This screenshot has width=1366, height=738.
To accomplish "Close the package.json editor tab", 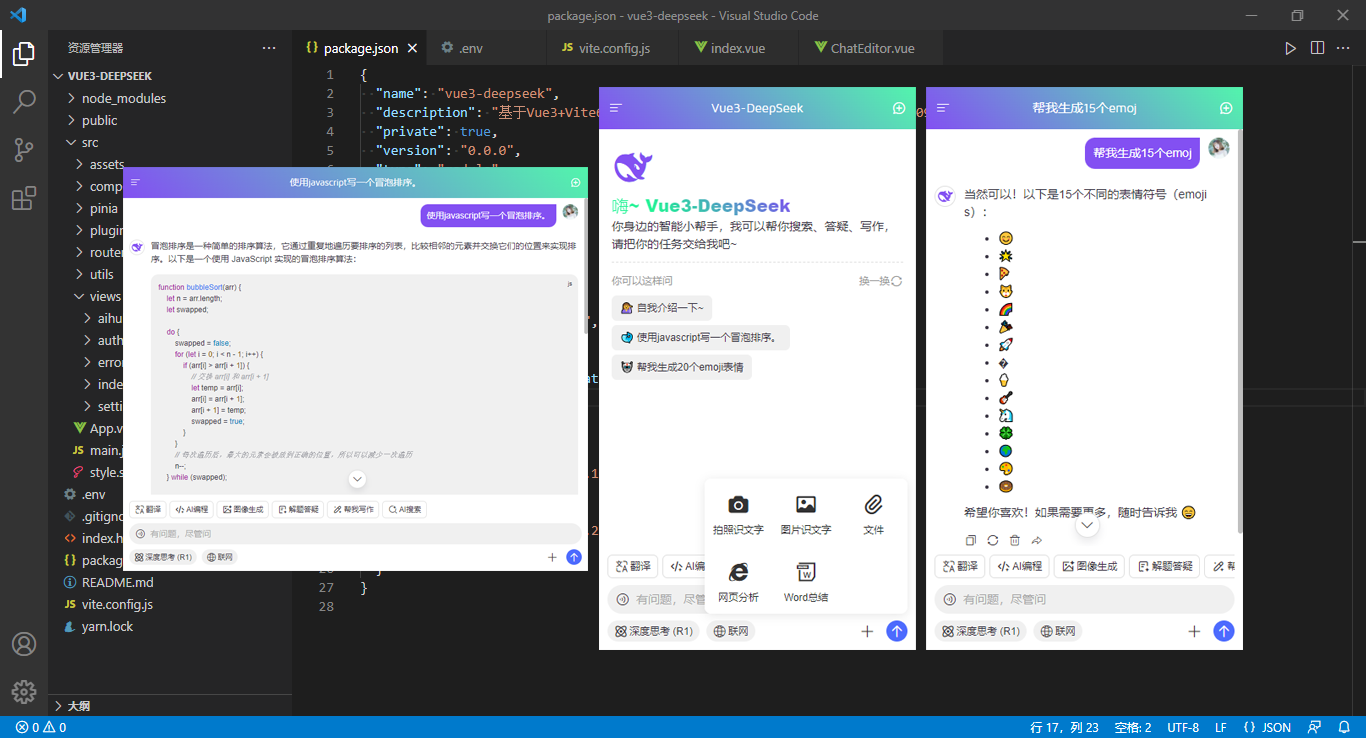I will [x=413, y=48].
